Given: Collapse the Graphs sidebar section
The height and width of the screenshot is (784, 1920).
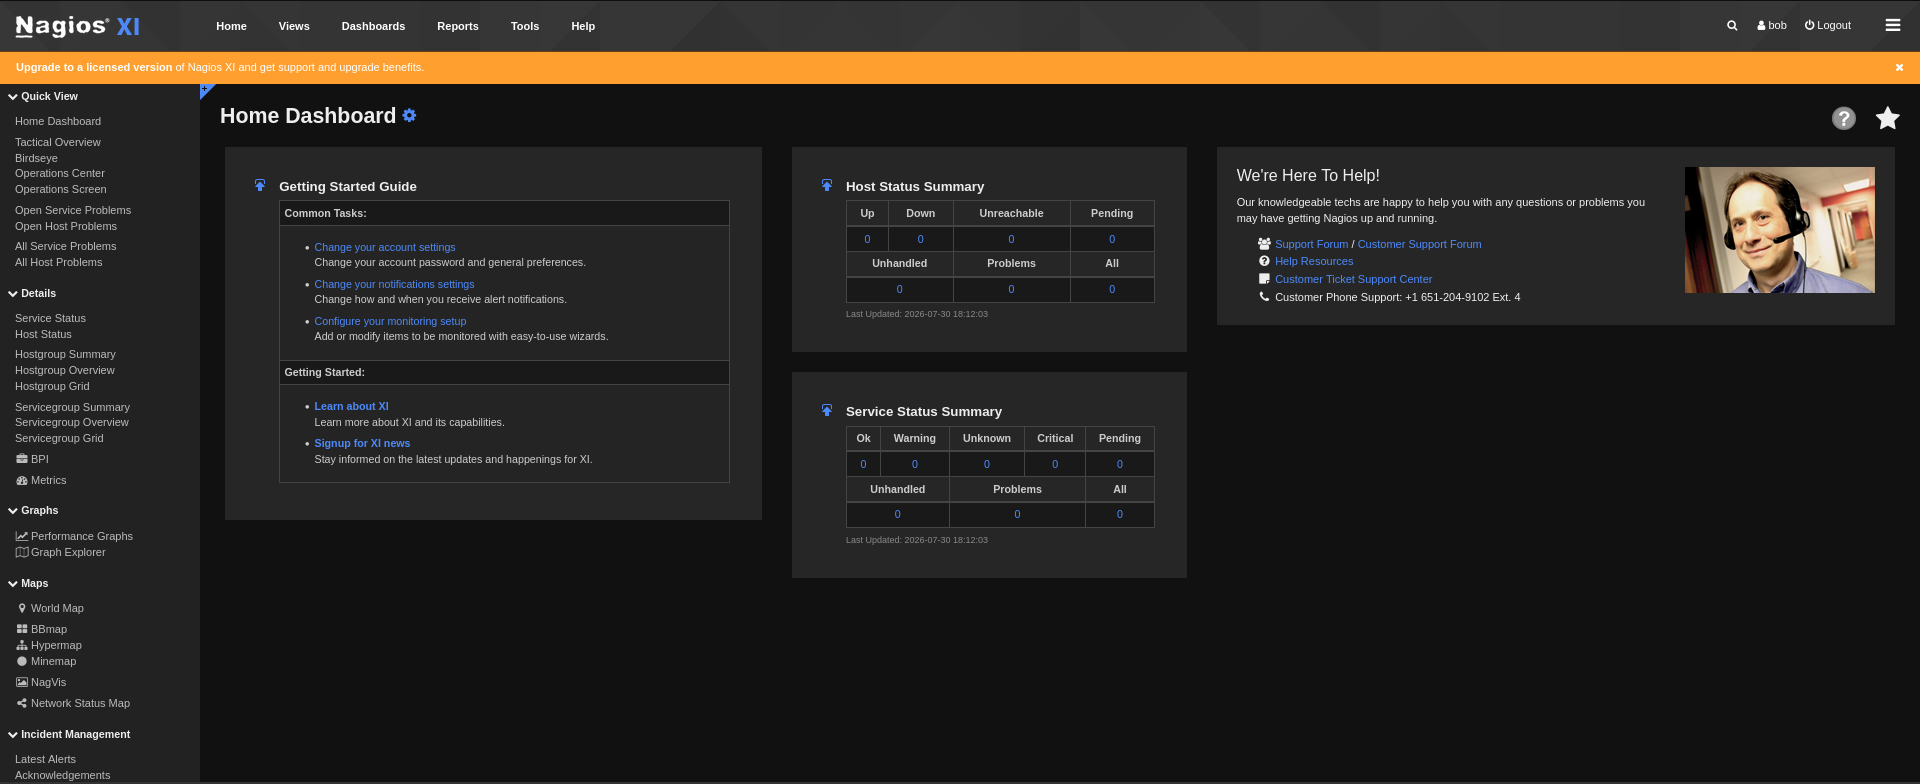Looking at the screenshot, I should 33,511.
